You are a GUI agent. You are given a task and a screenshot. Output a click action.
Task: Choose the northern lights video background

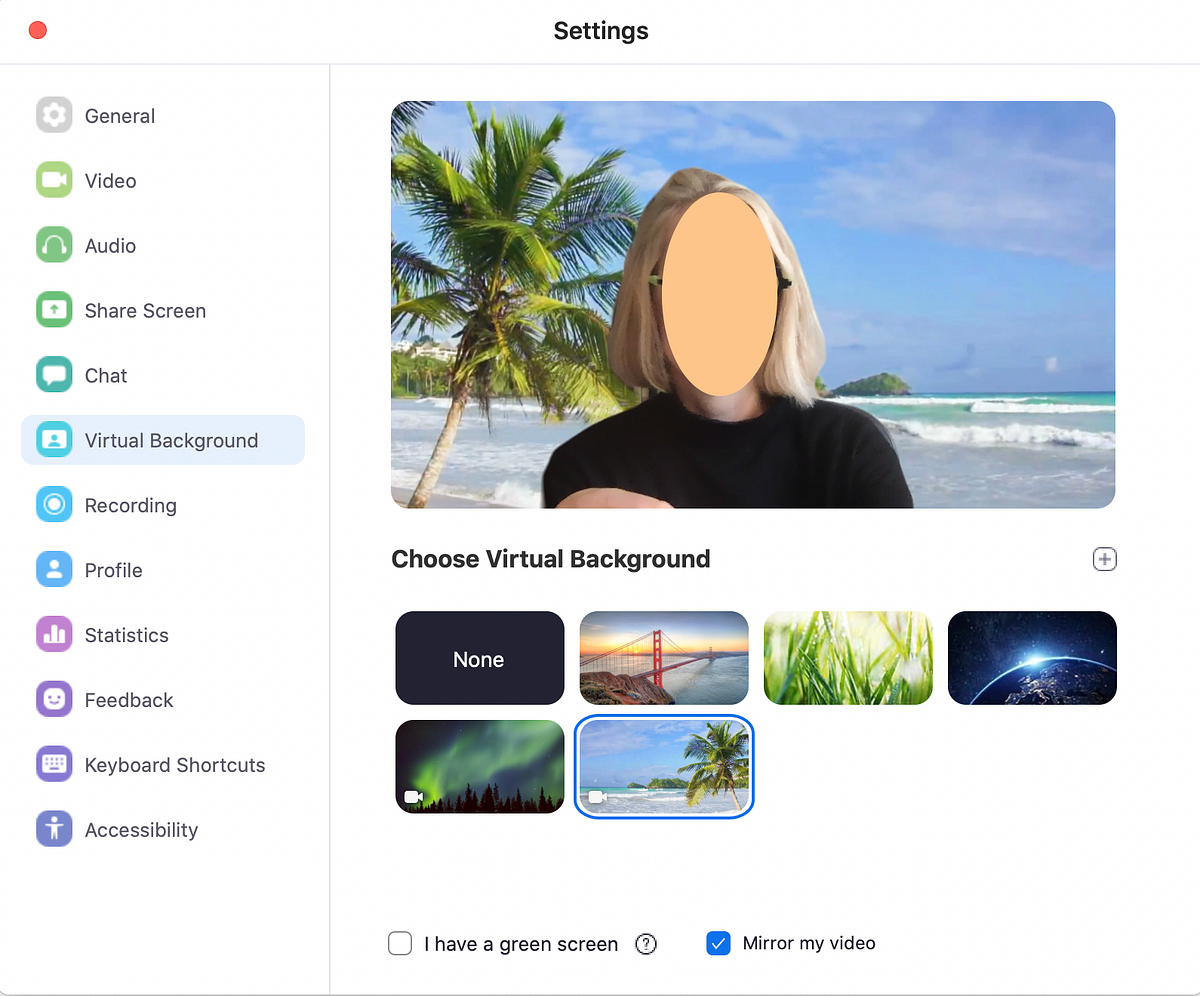pyautogui.click(x=480, y=767)
